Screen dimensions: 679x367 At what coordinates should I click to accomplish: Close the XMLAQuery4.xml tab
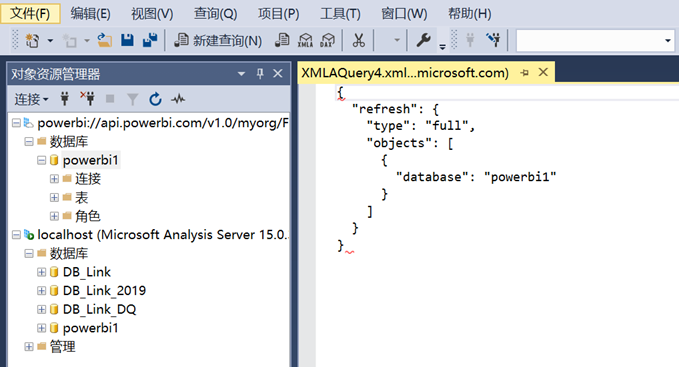[x=543, y=72]
